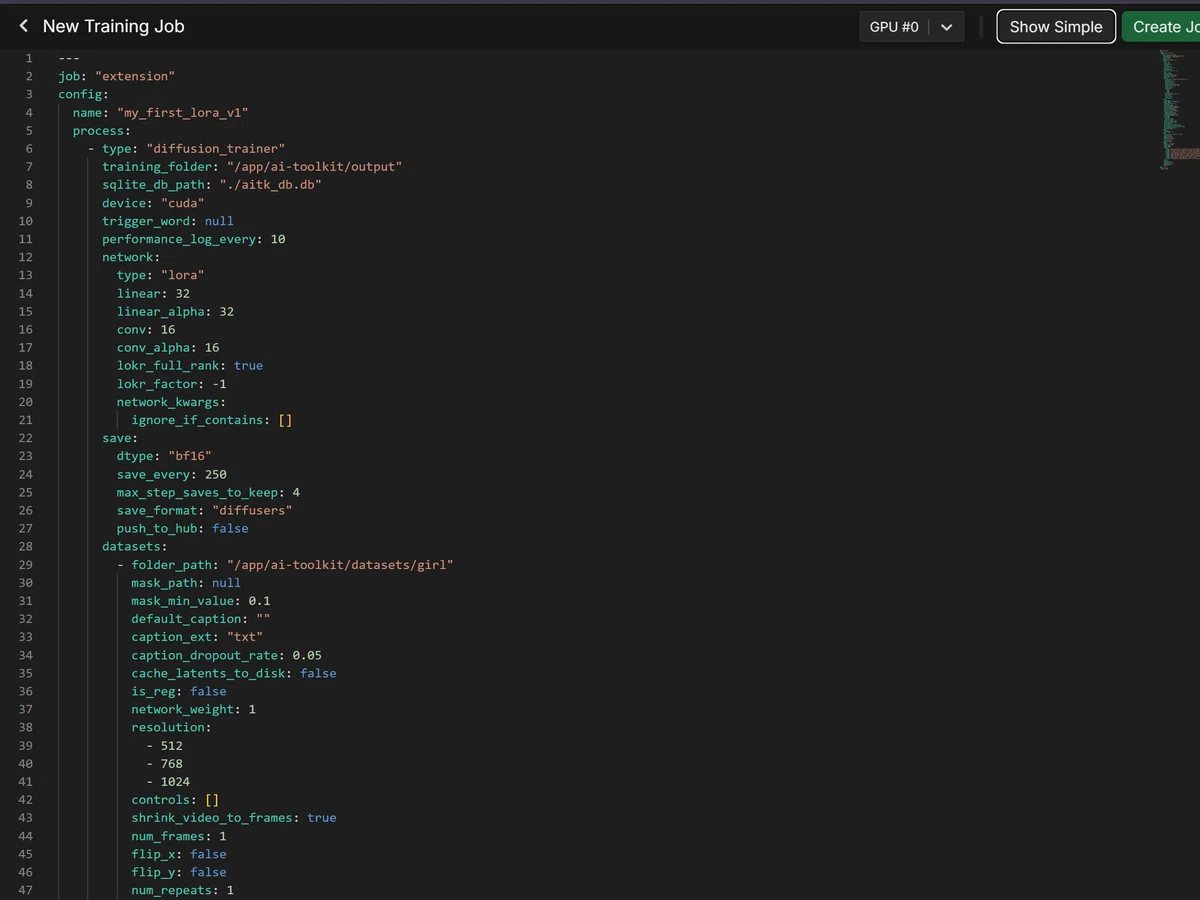
Task: Click the conv_alpha: 16 line
Action: [x=168, y=348]
